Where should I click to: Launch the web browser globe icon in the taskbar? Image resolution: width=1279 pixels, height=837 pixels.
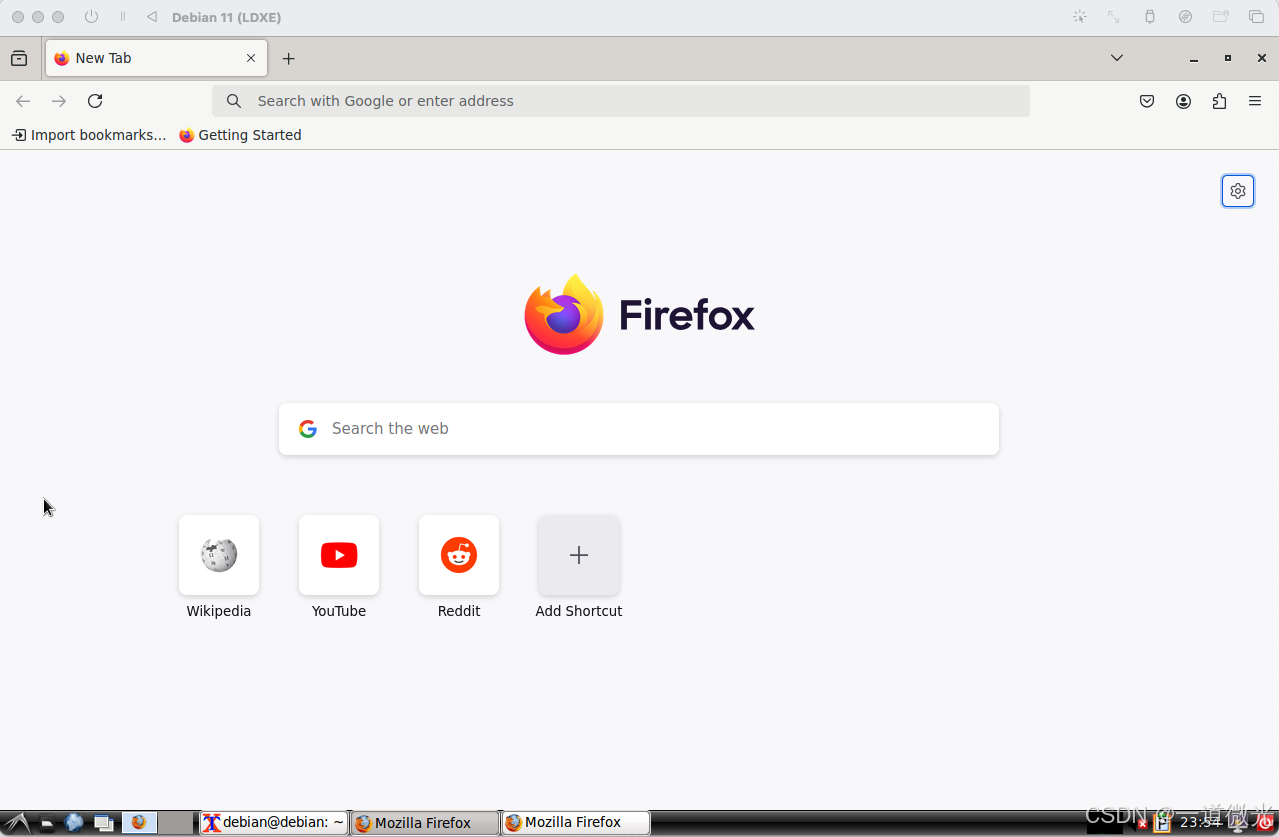click(x=74, y=823)
